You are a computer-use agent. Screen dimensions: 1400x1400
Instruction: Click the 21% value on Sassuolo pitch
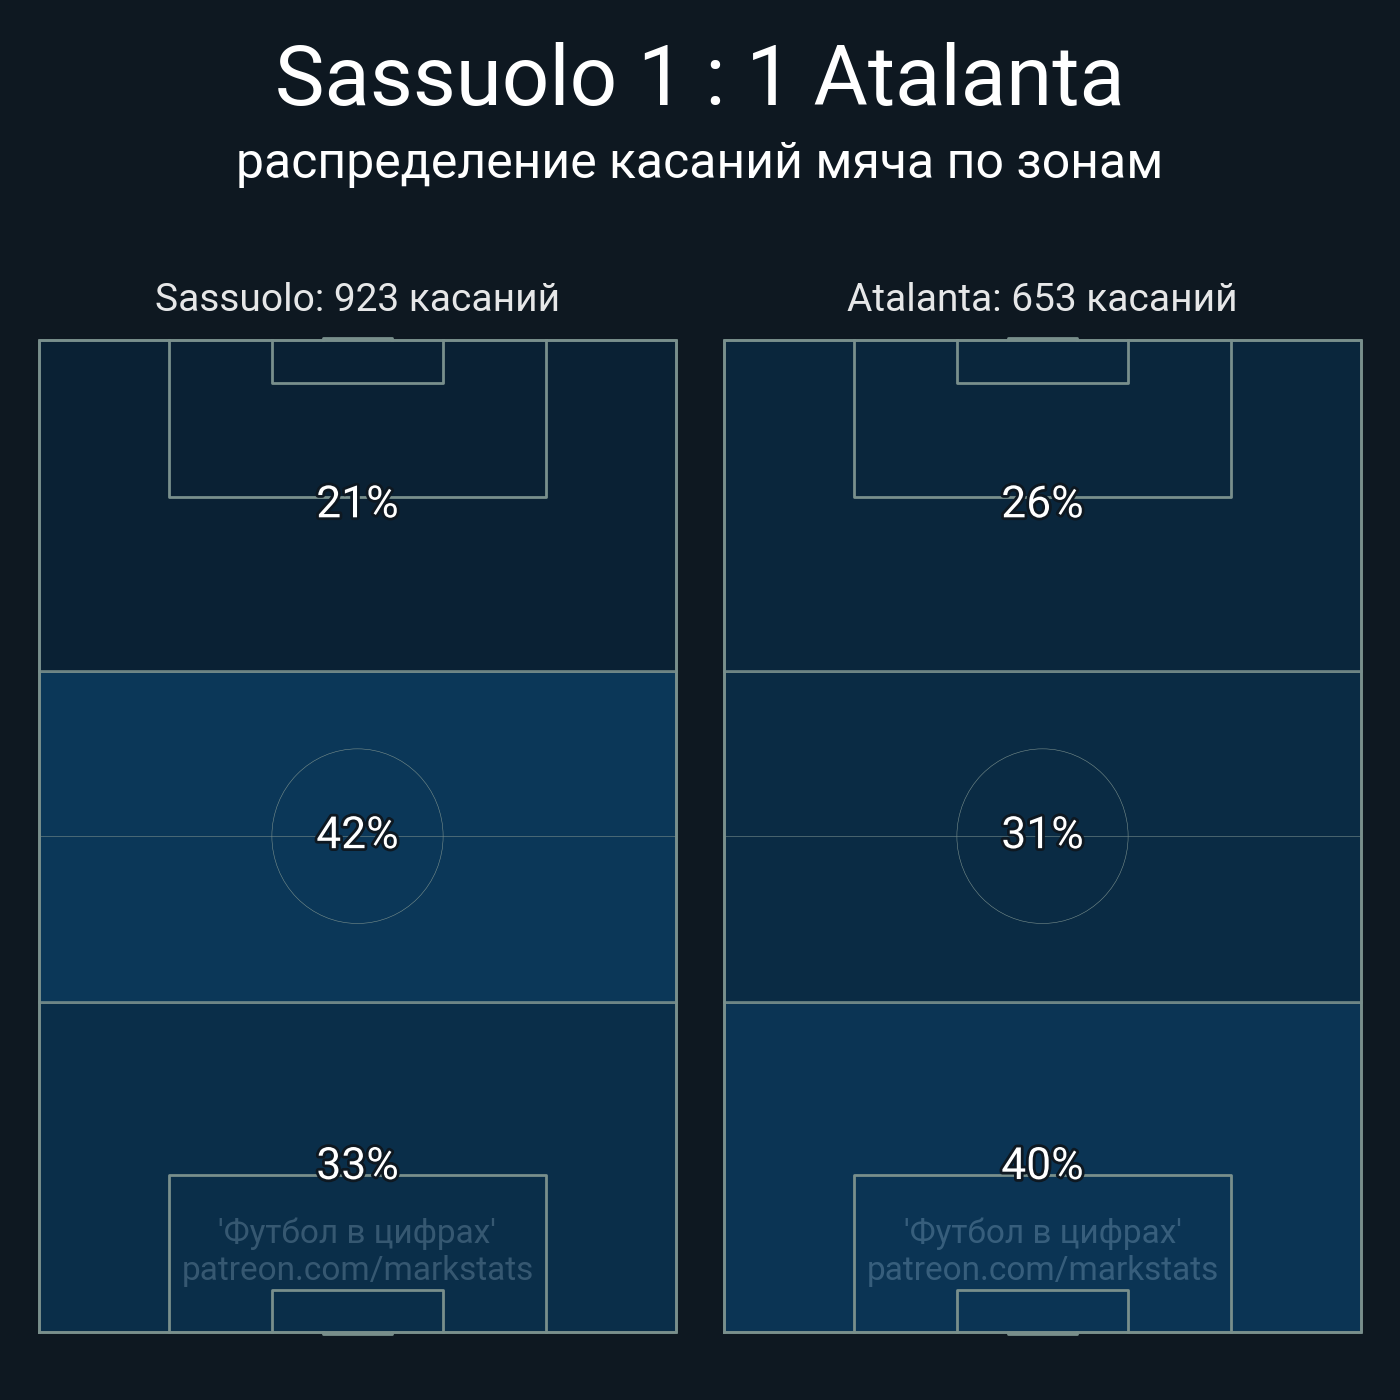[x=357, y=502]
